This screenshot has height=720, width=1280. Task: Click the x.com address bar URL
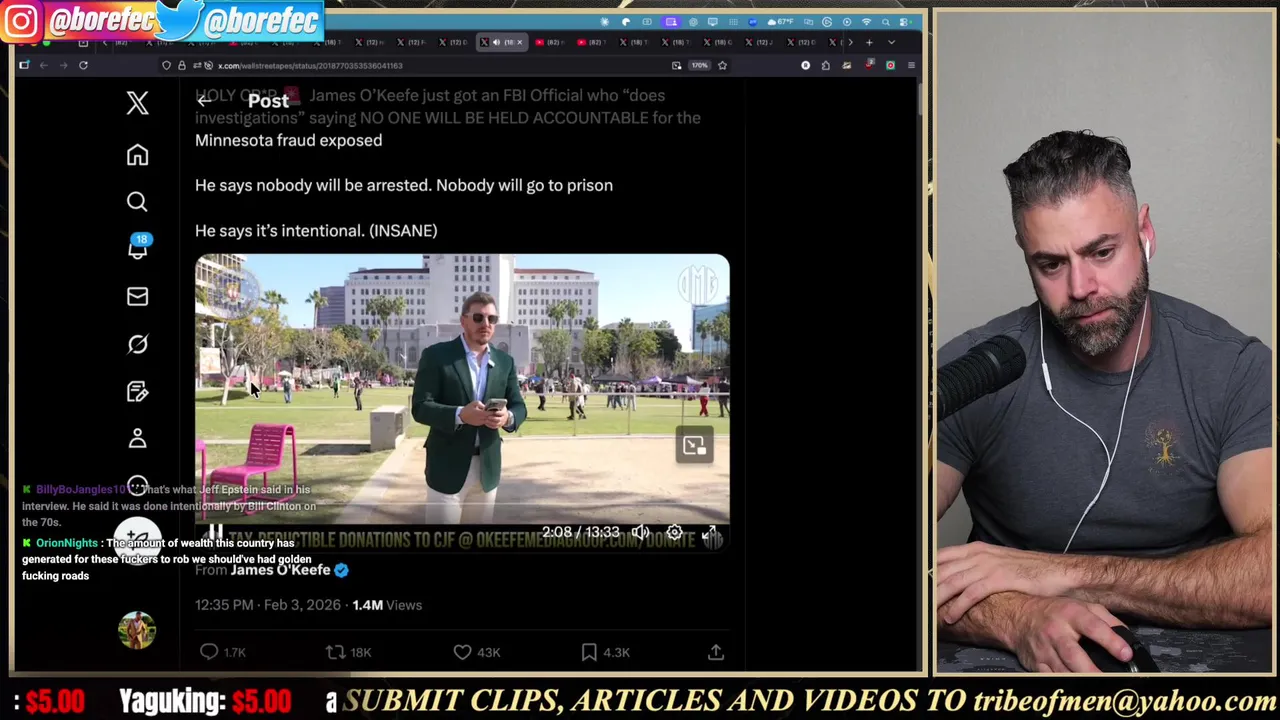pos(310,65)
